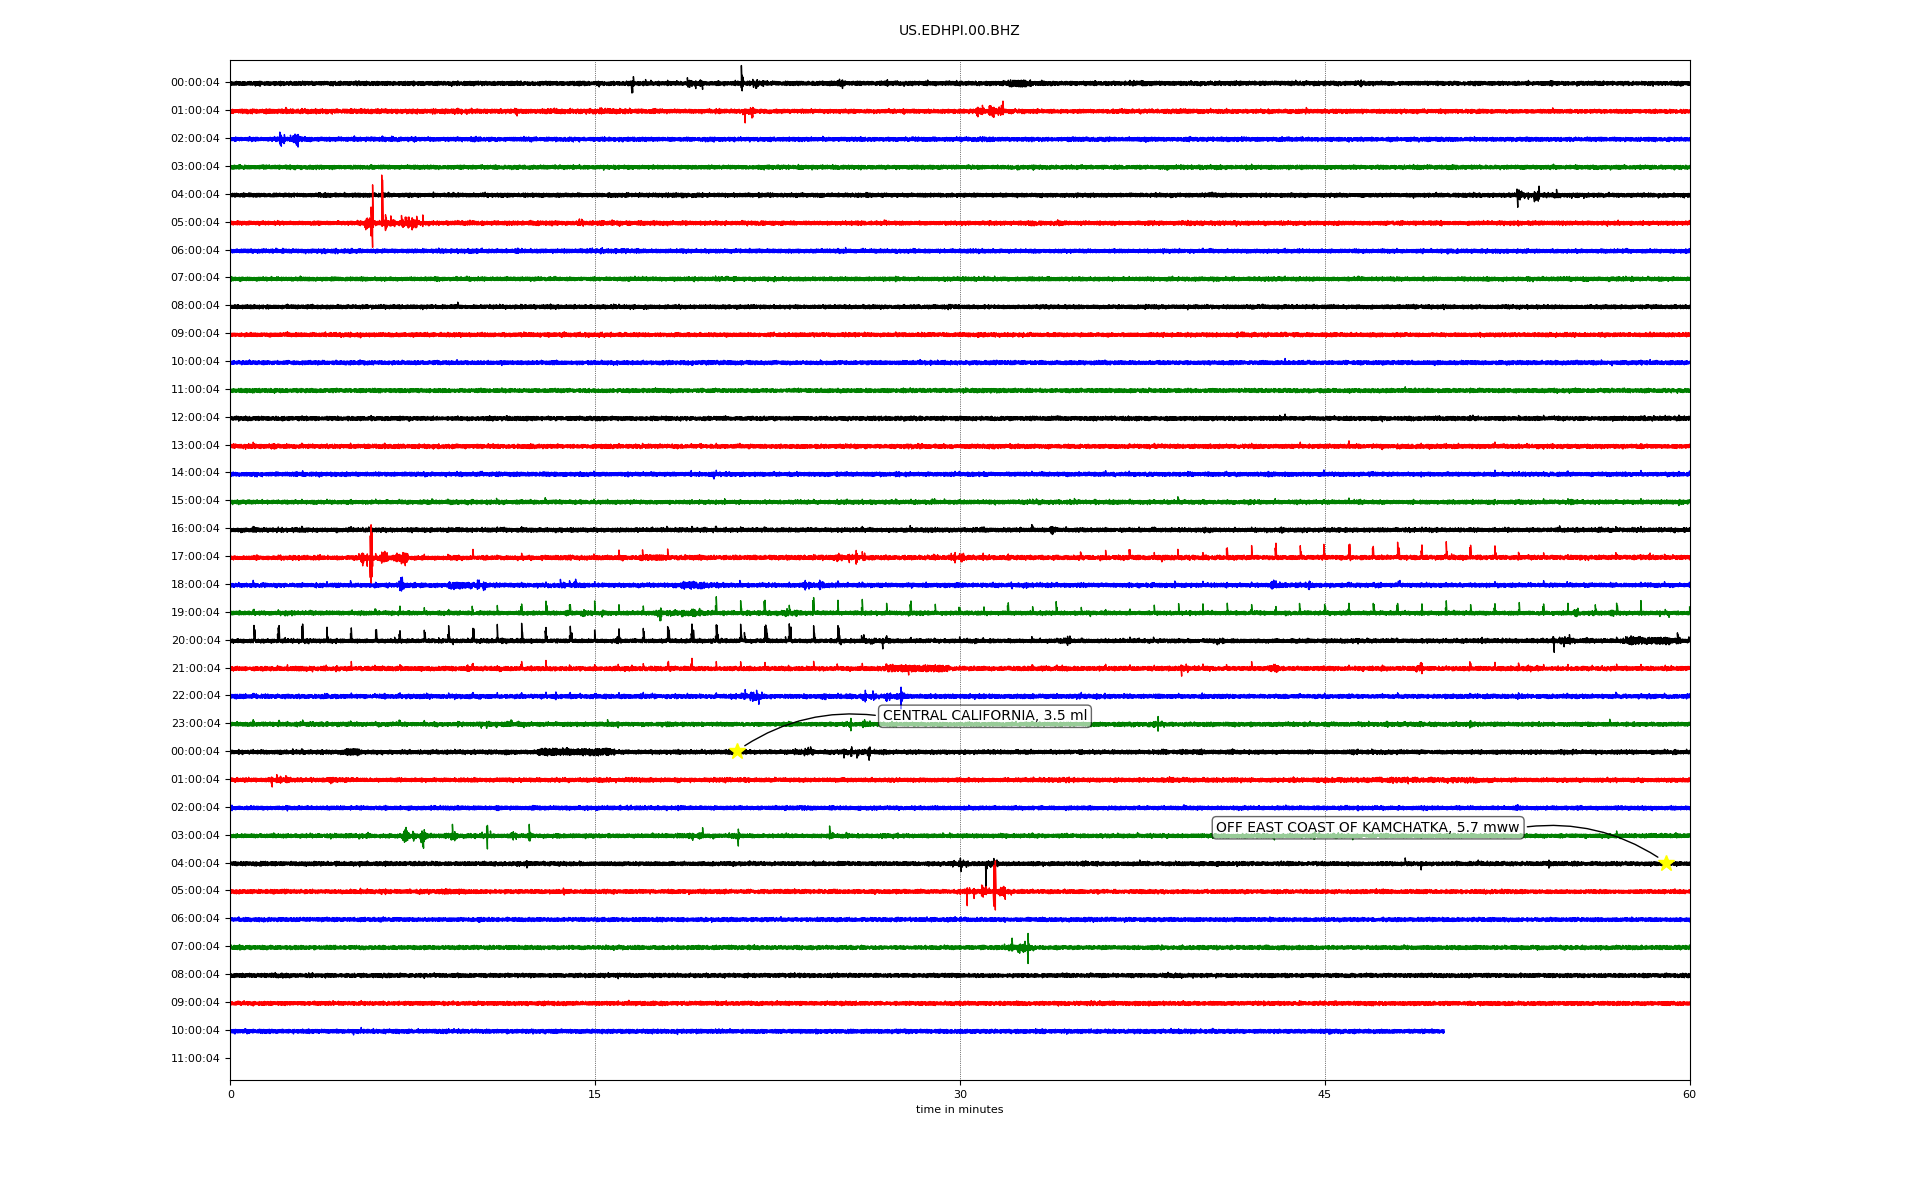The height and width of the screenshot is (1200, 1920).
Task: Click the Kamchatka event star marker
Action: pyautogui.click(x=1666, y=863)
